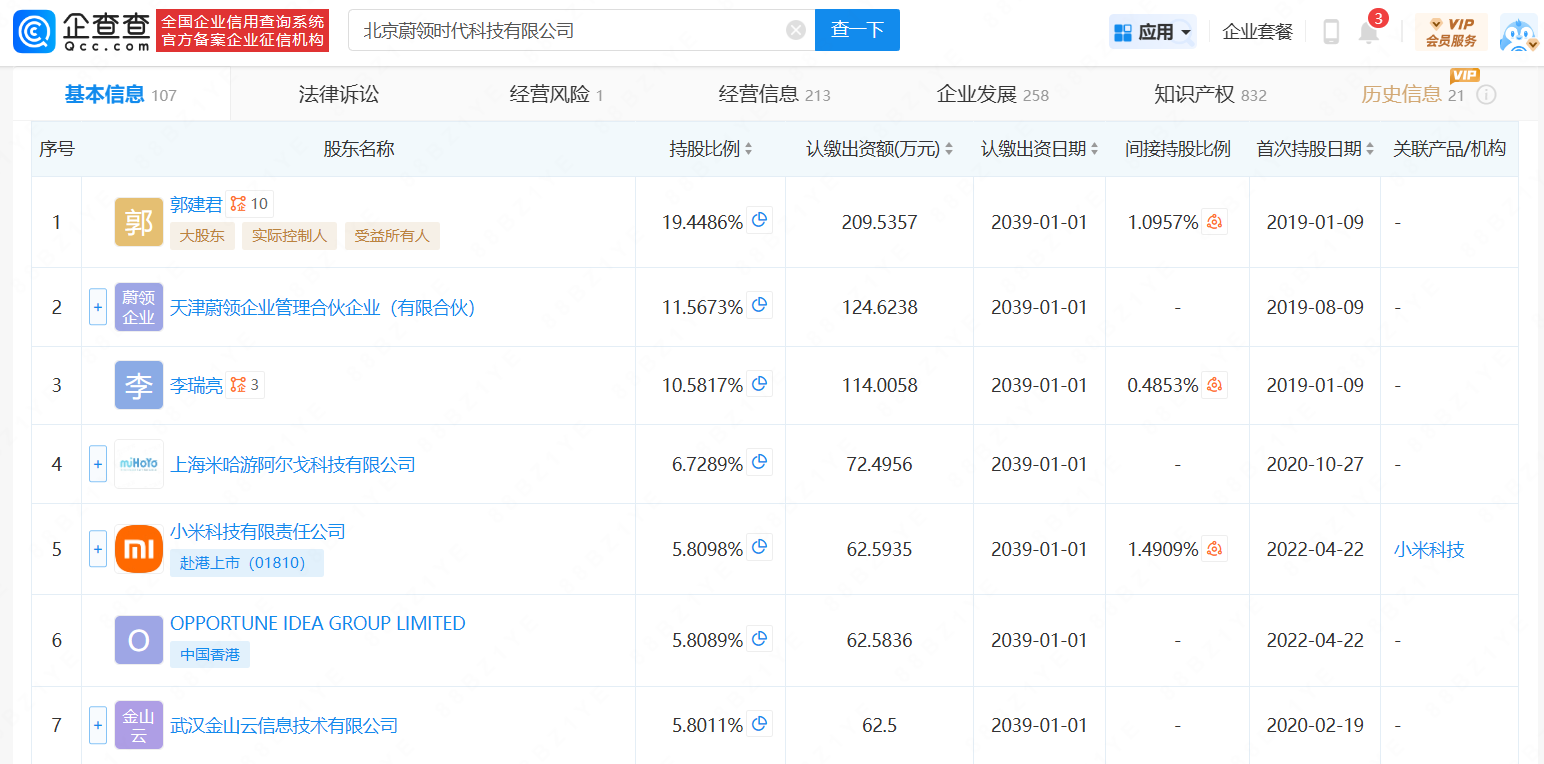Switch to 基本信息 tab
The height and width of the screenshot is (764, 1544).
tap(121, 95)
